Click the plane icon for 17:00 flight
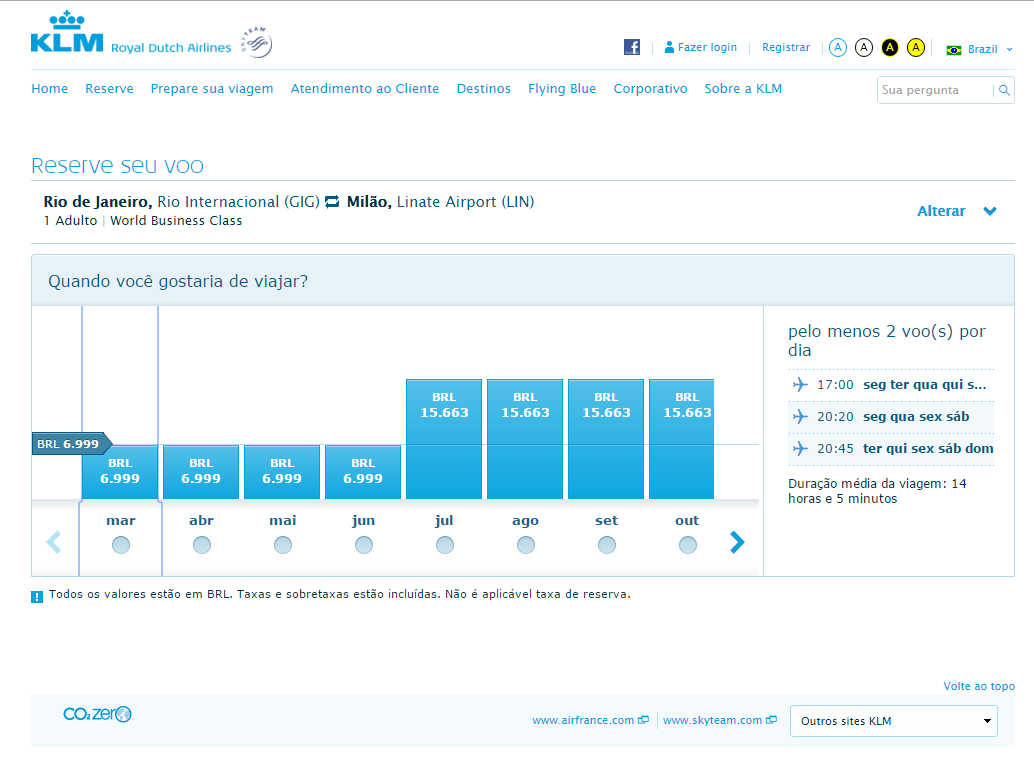The image size is (1034, 757). [x=800, y=384]
